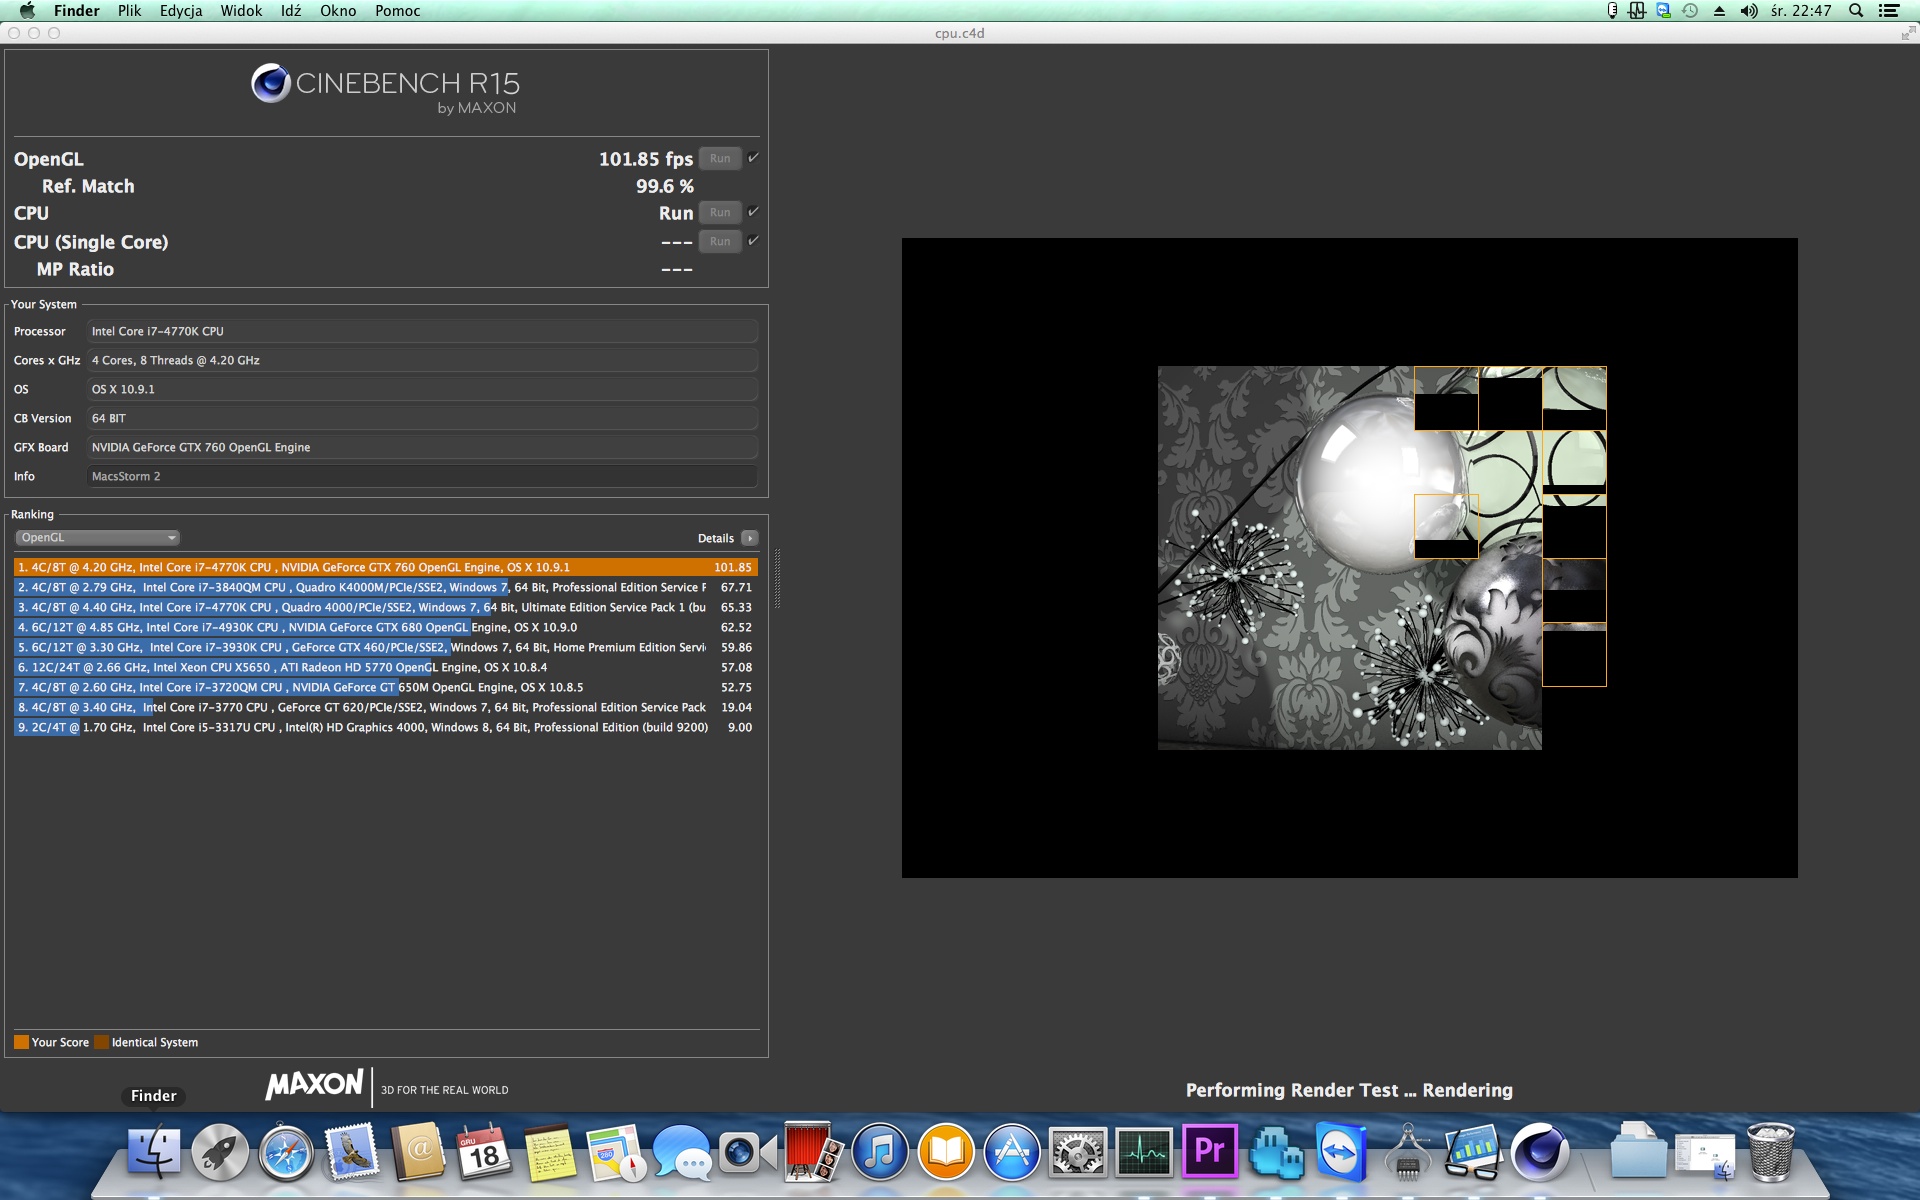The width and height of the screenshot is (1920, 1200).
Task: Open Photo Booth from the Dock
Action: (x=814, y=1152)
